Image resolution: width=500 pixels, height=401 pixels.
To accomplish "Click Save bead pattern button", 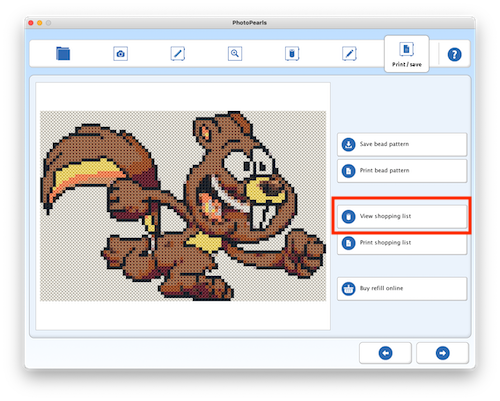I will click(x=402, y=144).
